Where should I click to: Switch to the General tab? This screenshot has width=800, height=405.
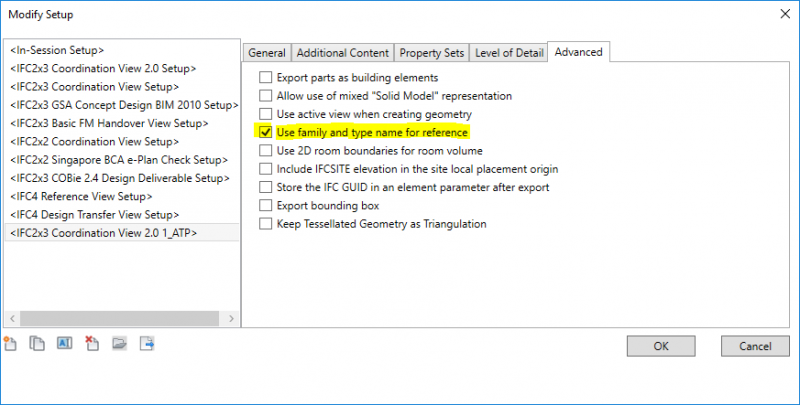pyautogui.click(x=267, y=53)
